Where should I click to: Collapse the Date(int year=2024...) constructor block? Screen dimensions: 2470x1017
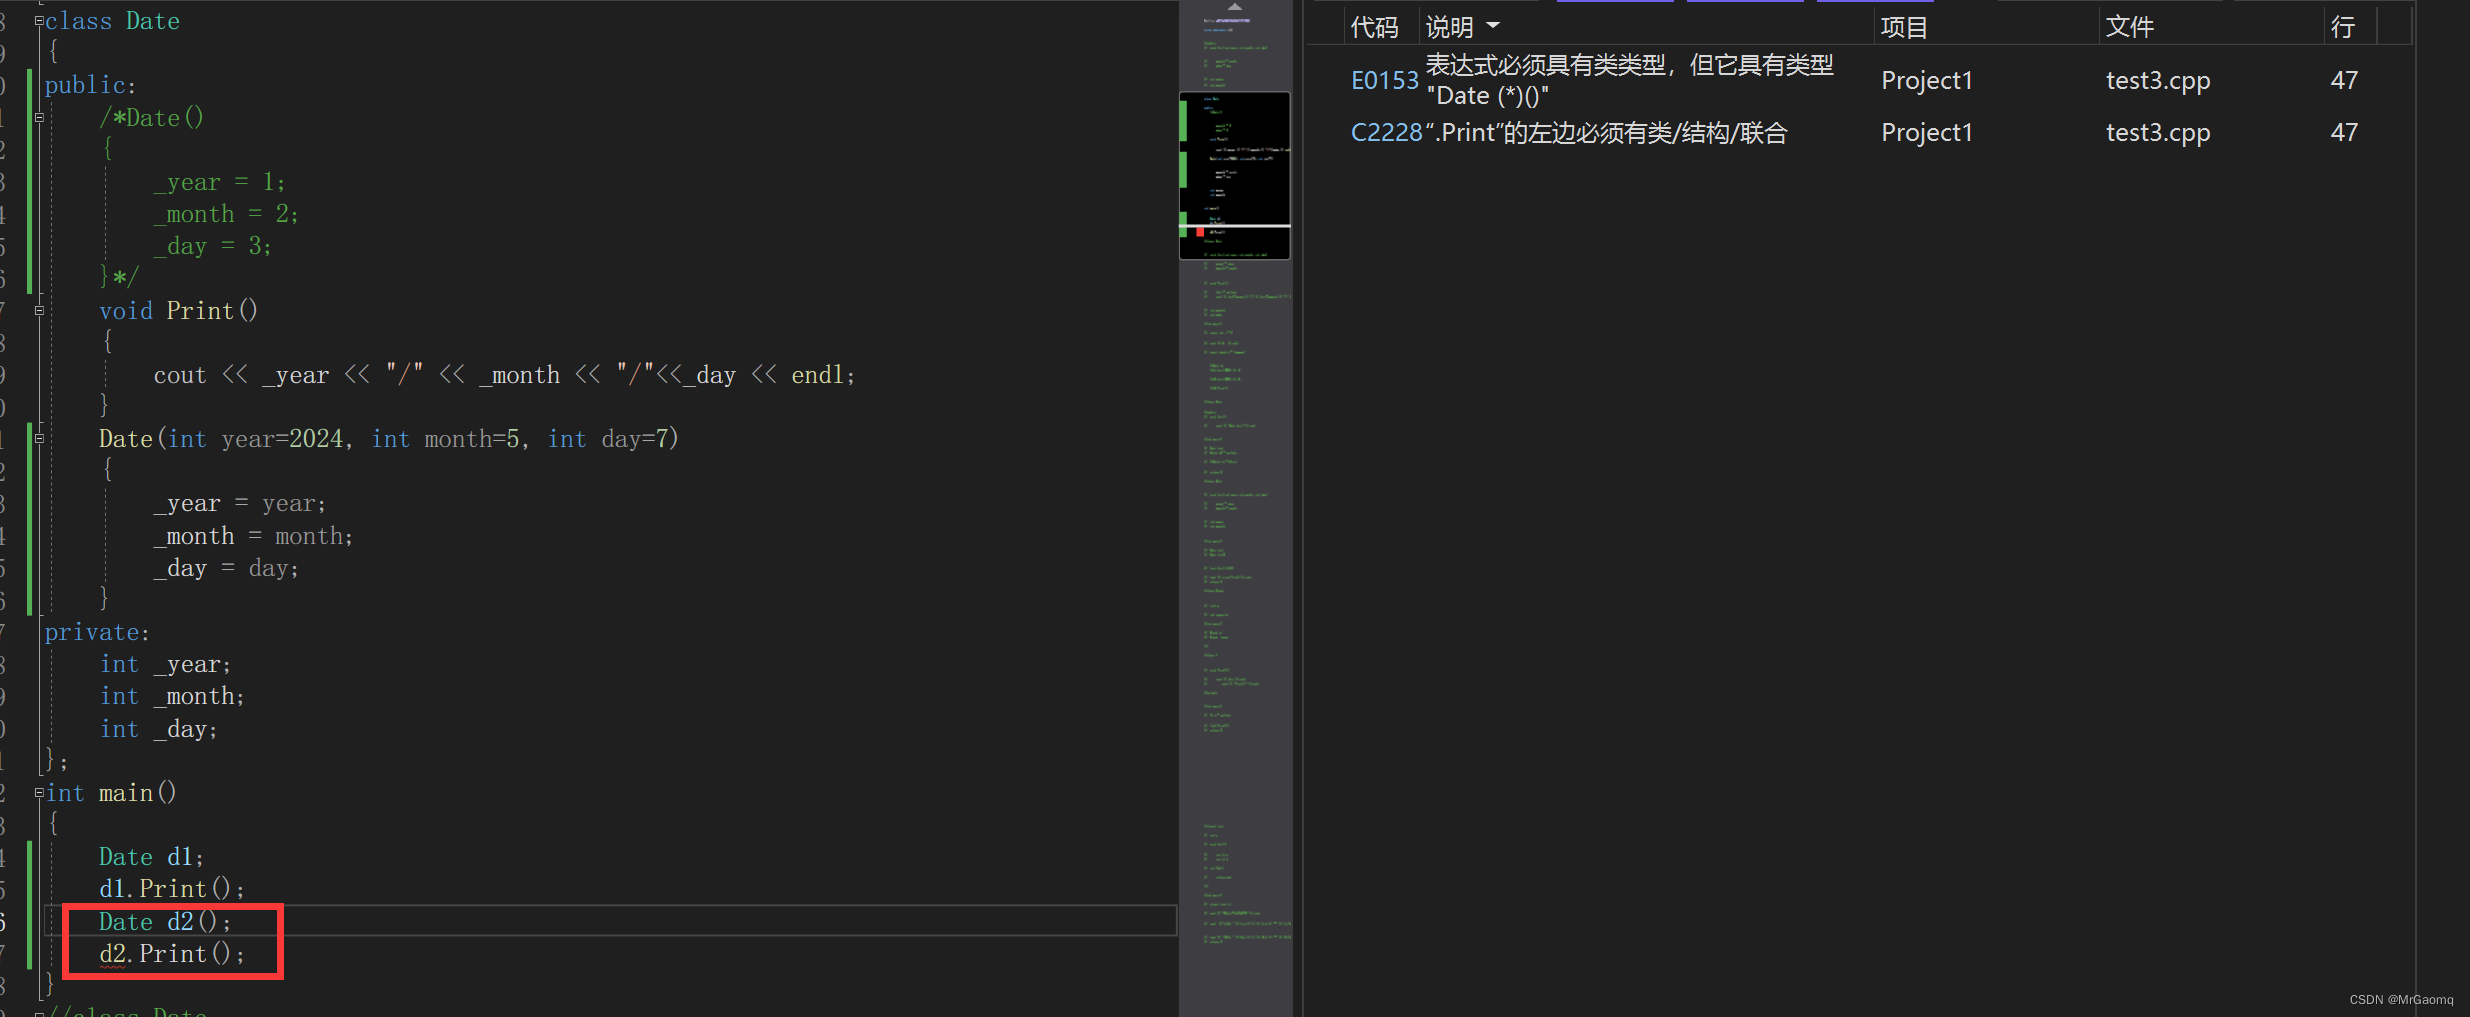click(39, 438)
